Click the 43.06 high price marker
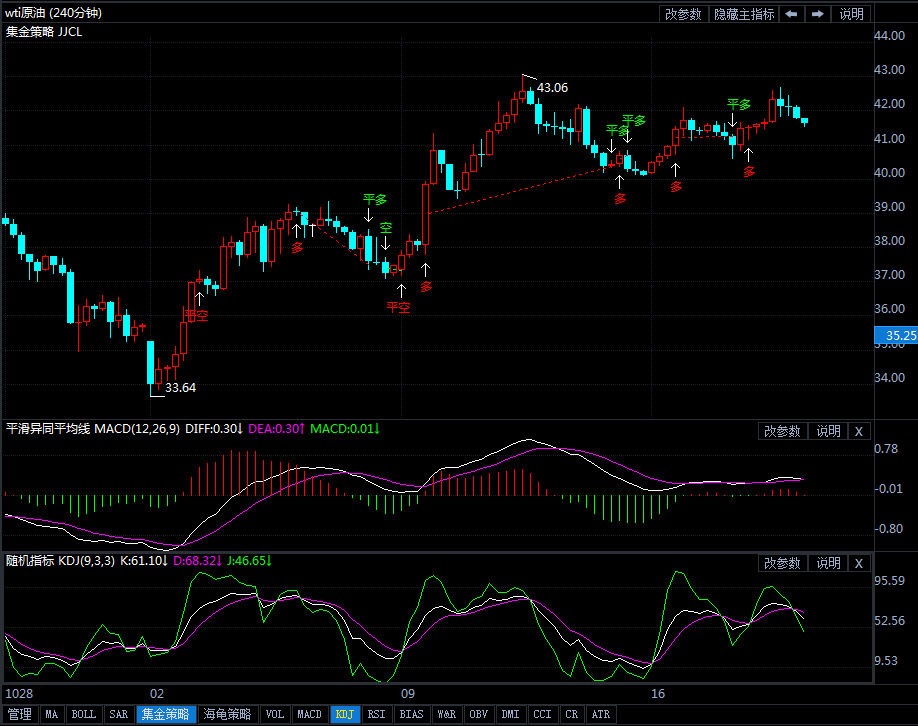This screenshot has width=918, height=726. click(552, 88)
